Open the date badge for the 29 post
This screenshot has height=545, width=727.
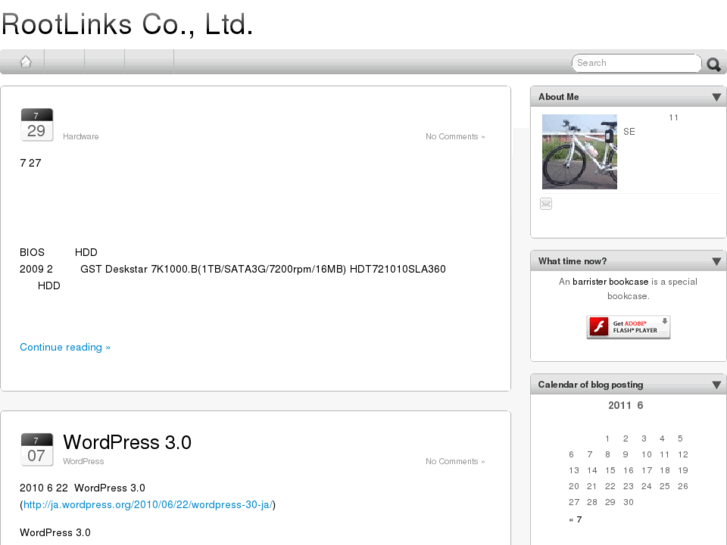click(37, 125)
